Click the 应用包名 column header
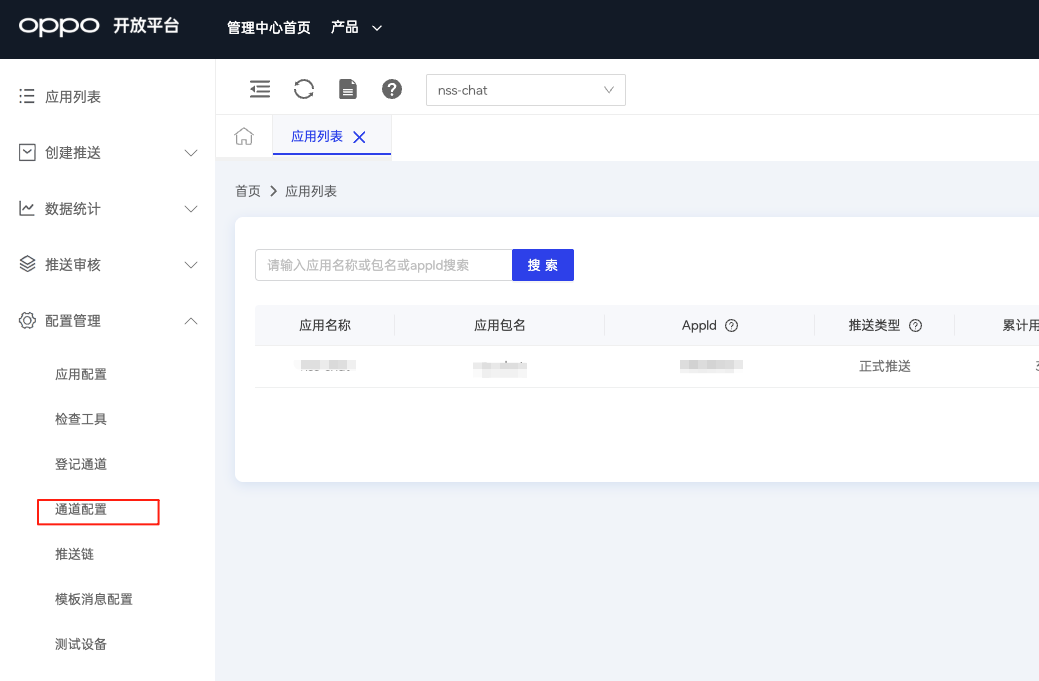 (500, 325)
